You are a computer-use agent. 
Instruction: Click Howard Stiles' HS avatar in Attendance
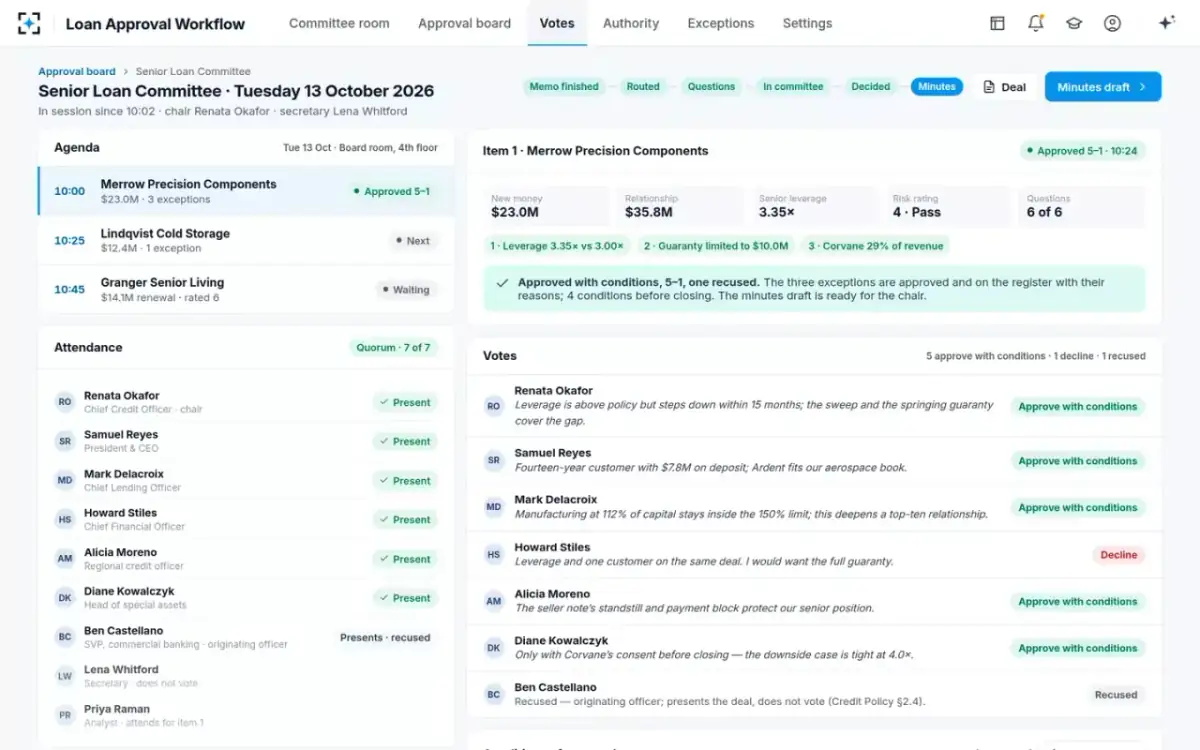coord(65,519)
